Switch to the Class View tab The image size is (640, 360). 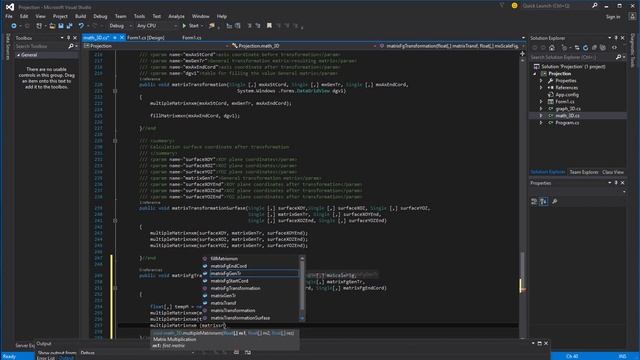pyautogui.click(x=613, y=172)
